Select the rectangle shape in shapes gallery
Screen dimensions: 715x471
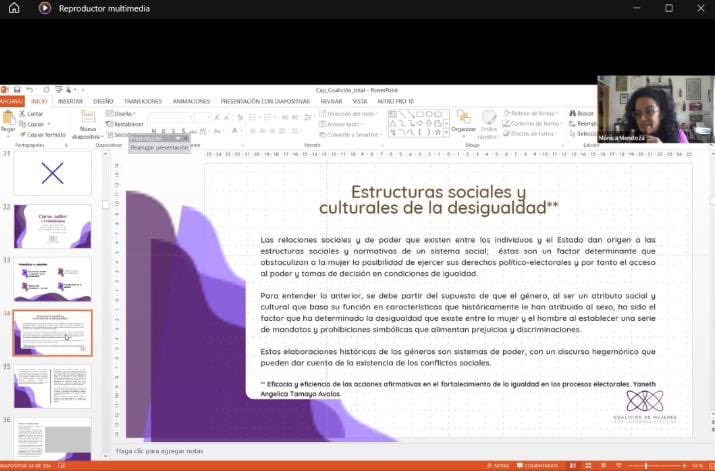point(420,114)
